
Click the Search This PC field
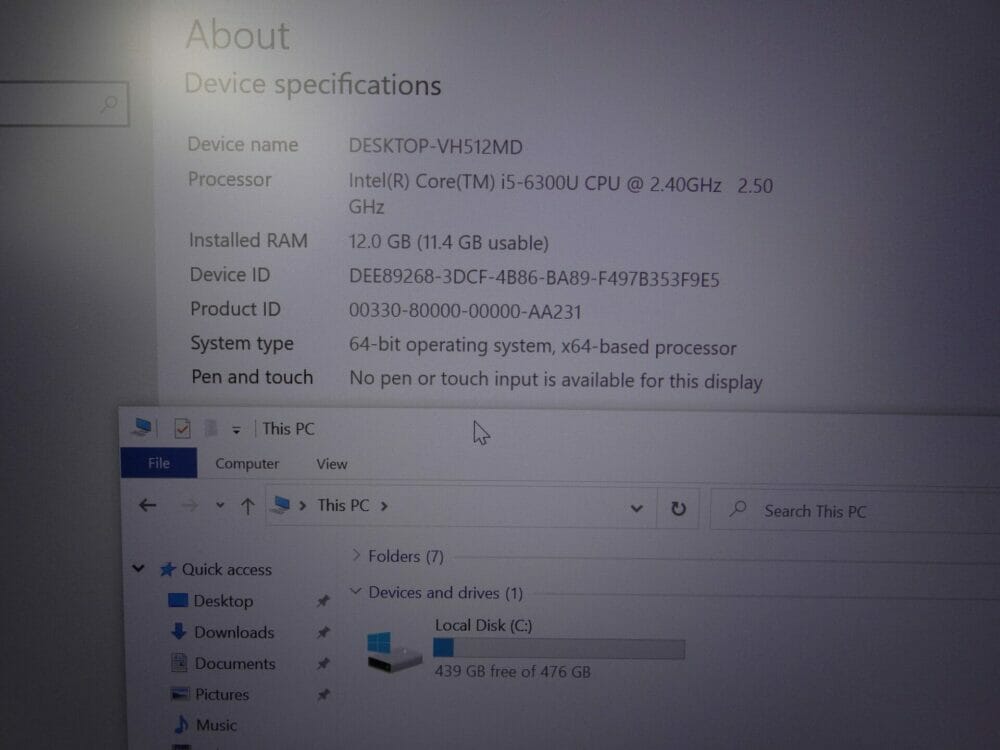[855, 510]
